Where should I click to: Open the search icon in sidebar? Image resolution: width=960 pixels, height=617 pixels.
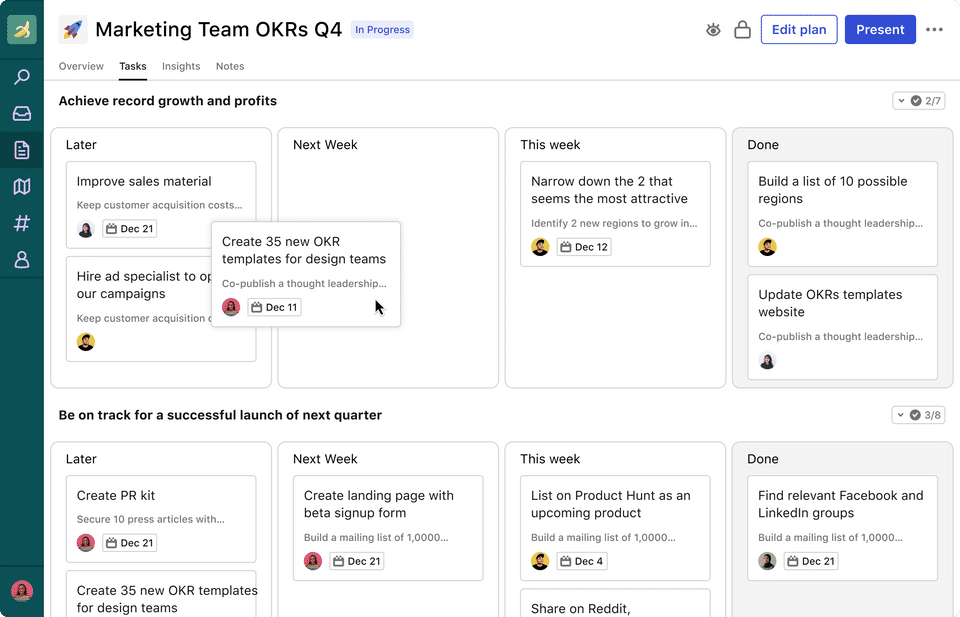click(22, 77)
